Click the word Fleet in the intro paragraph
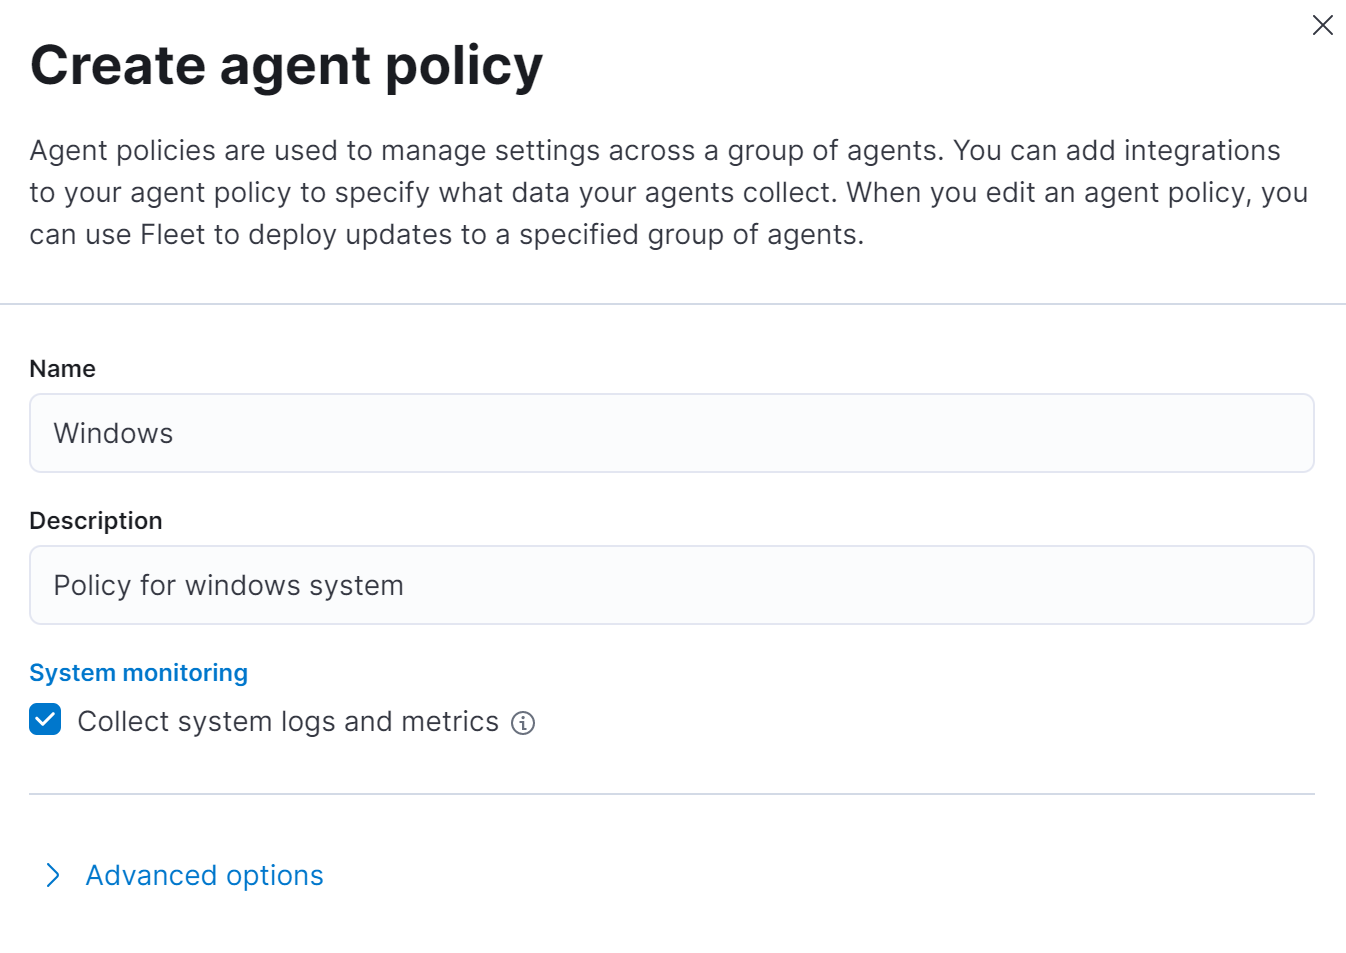 pyautogui.click(x=172, y=235)
